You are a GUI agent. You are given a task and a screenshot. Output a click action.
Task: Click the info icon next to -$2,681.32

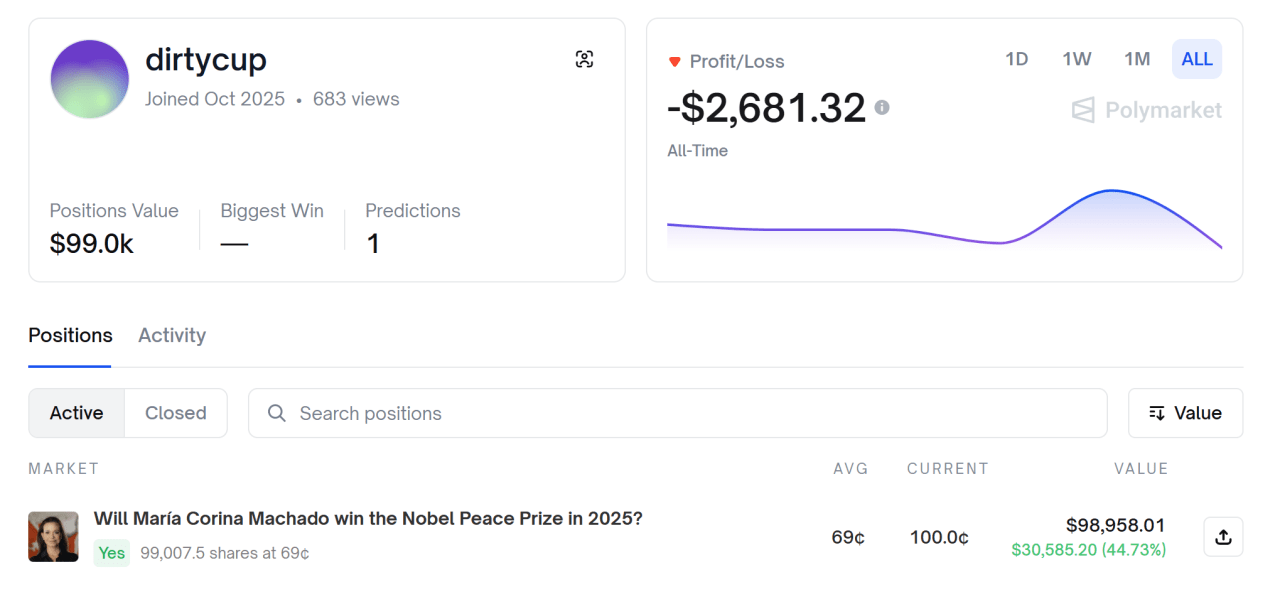click(882, 107)
